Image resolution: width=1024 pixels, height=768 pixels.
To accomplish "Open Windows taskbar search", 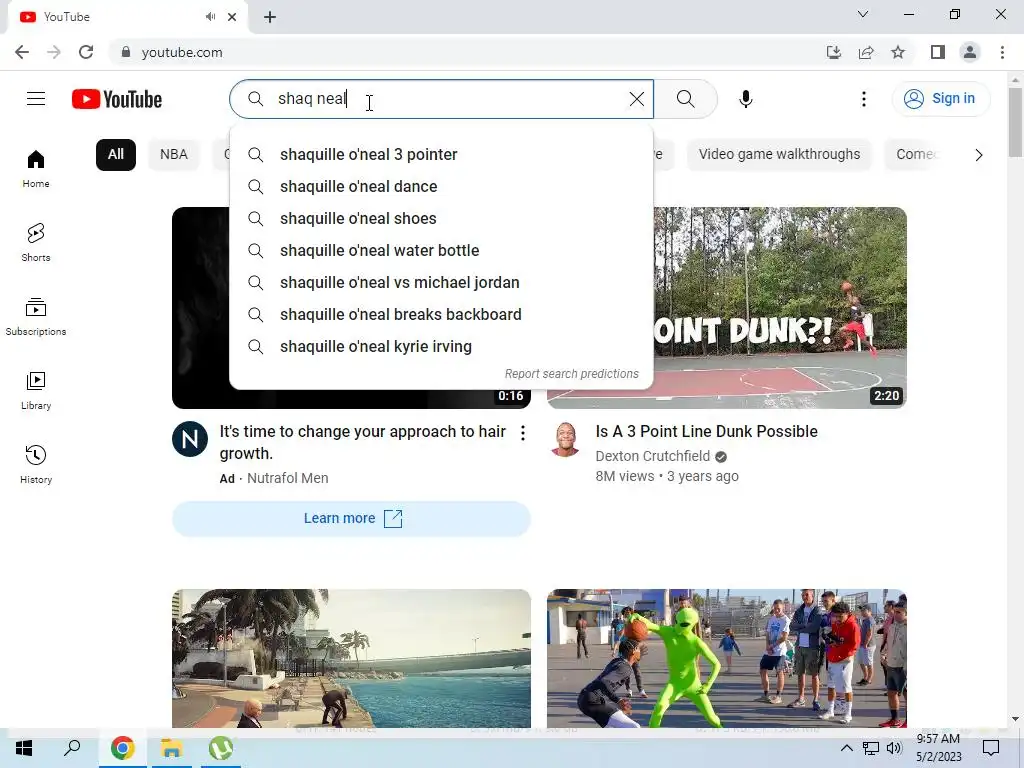I will tap(72, 748).
